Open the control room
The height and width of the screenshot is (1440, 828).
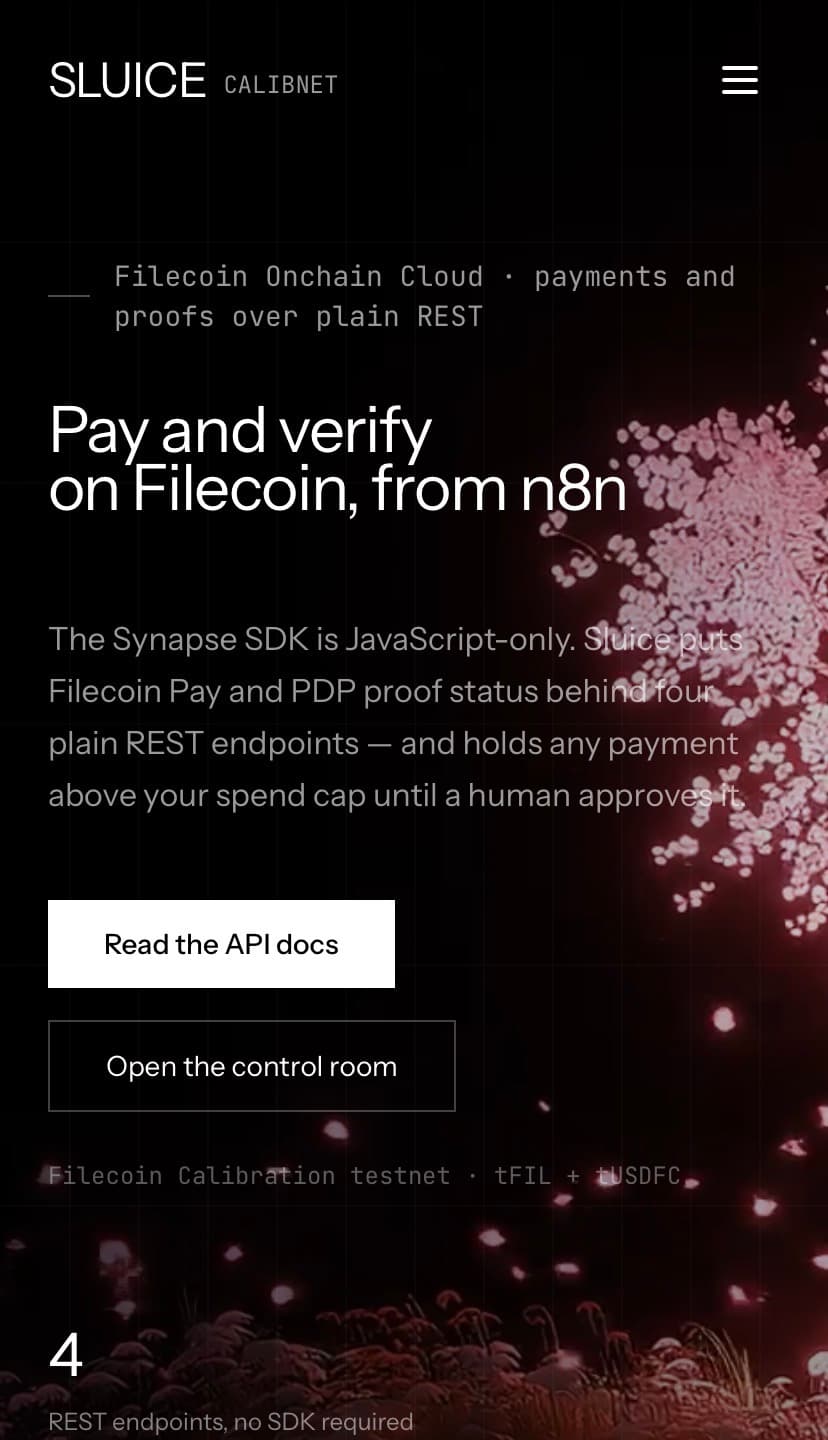252,1066
